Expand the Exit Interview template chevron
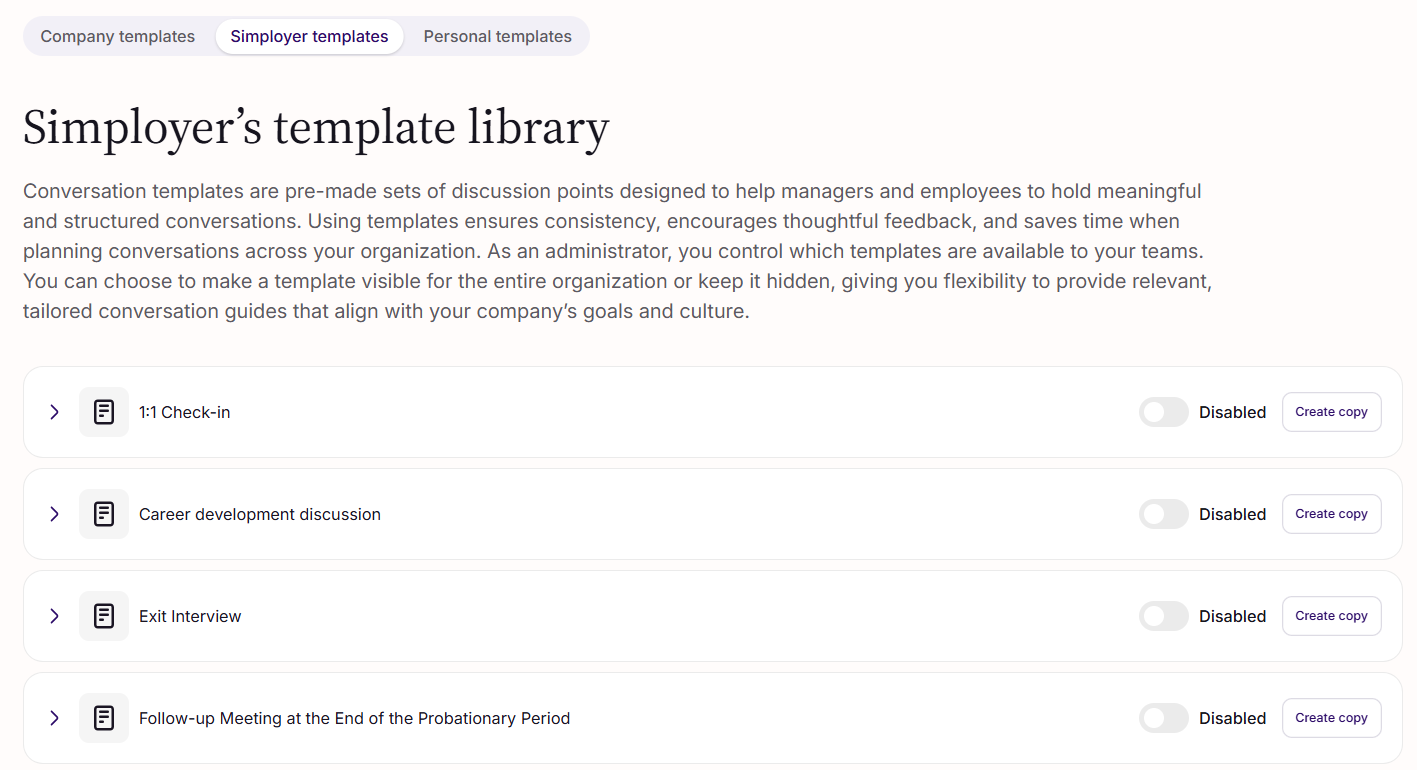Screen dimensions: 1417x770 54,616
